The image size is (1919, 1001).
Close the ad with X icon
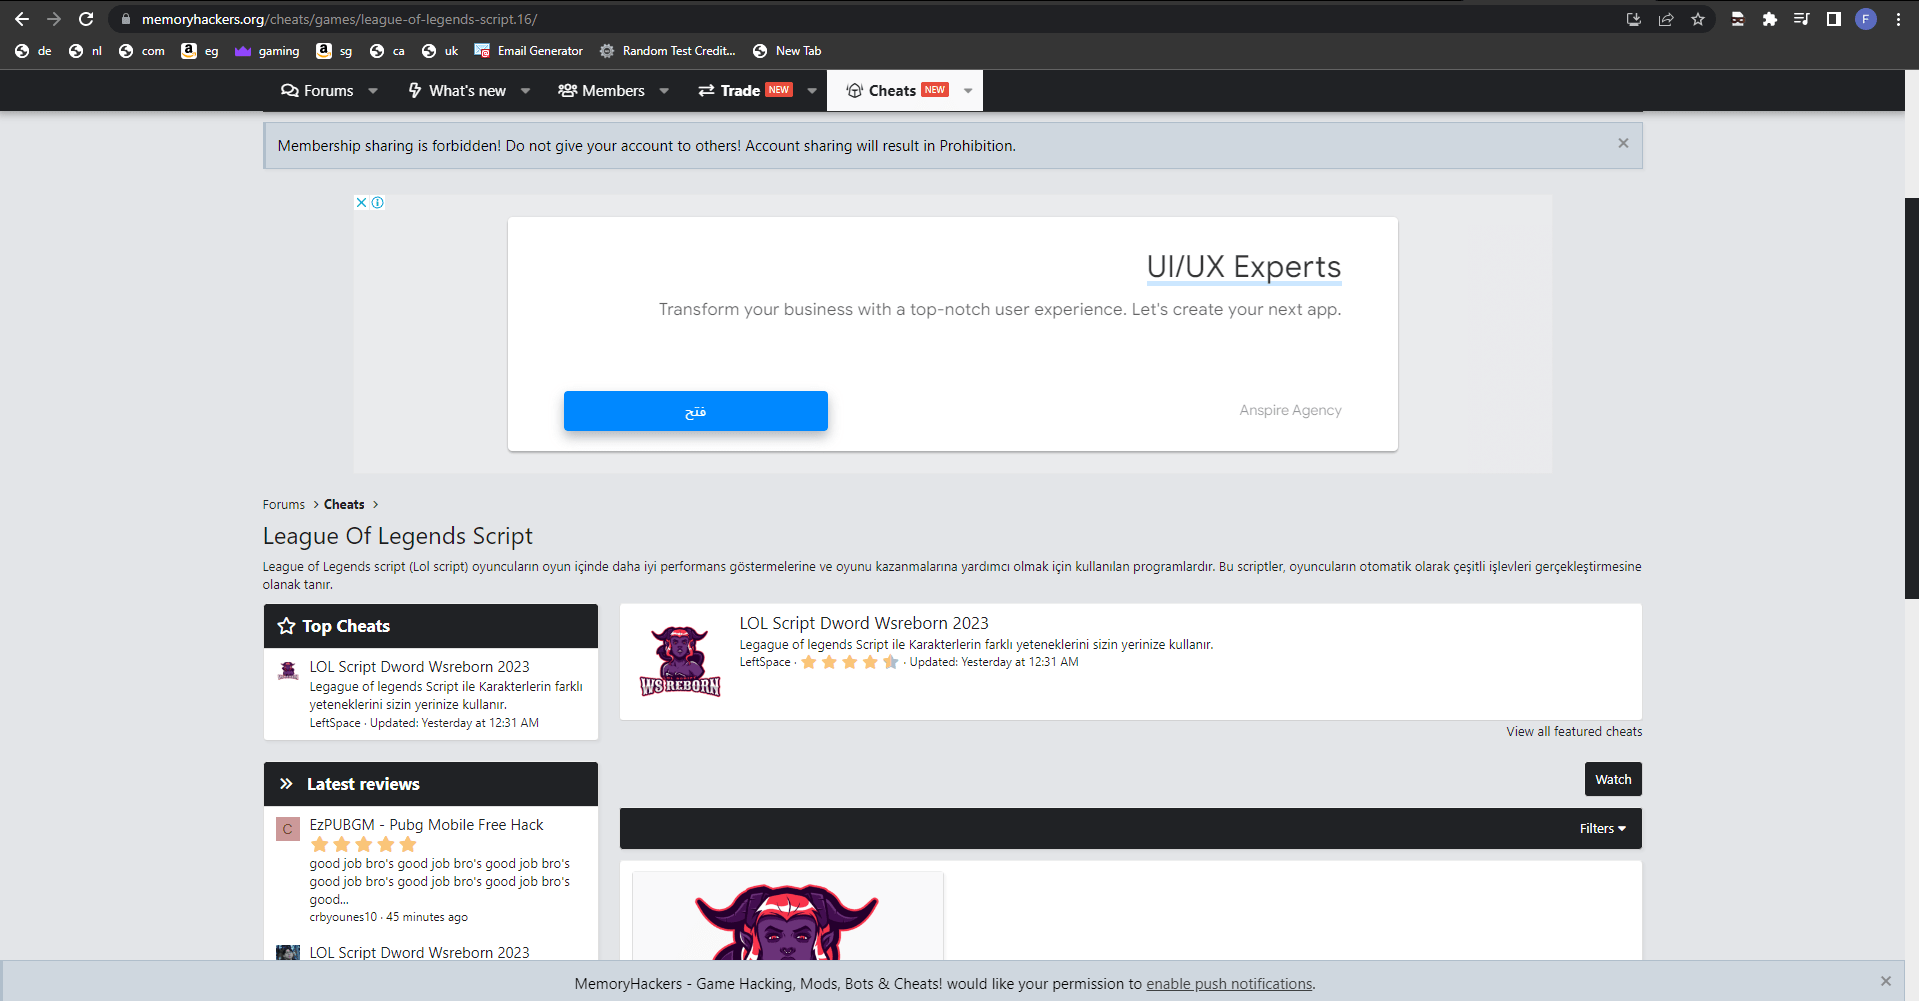point(362,202)
